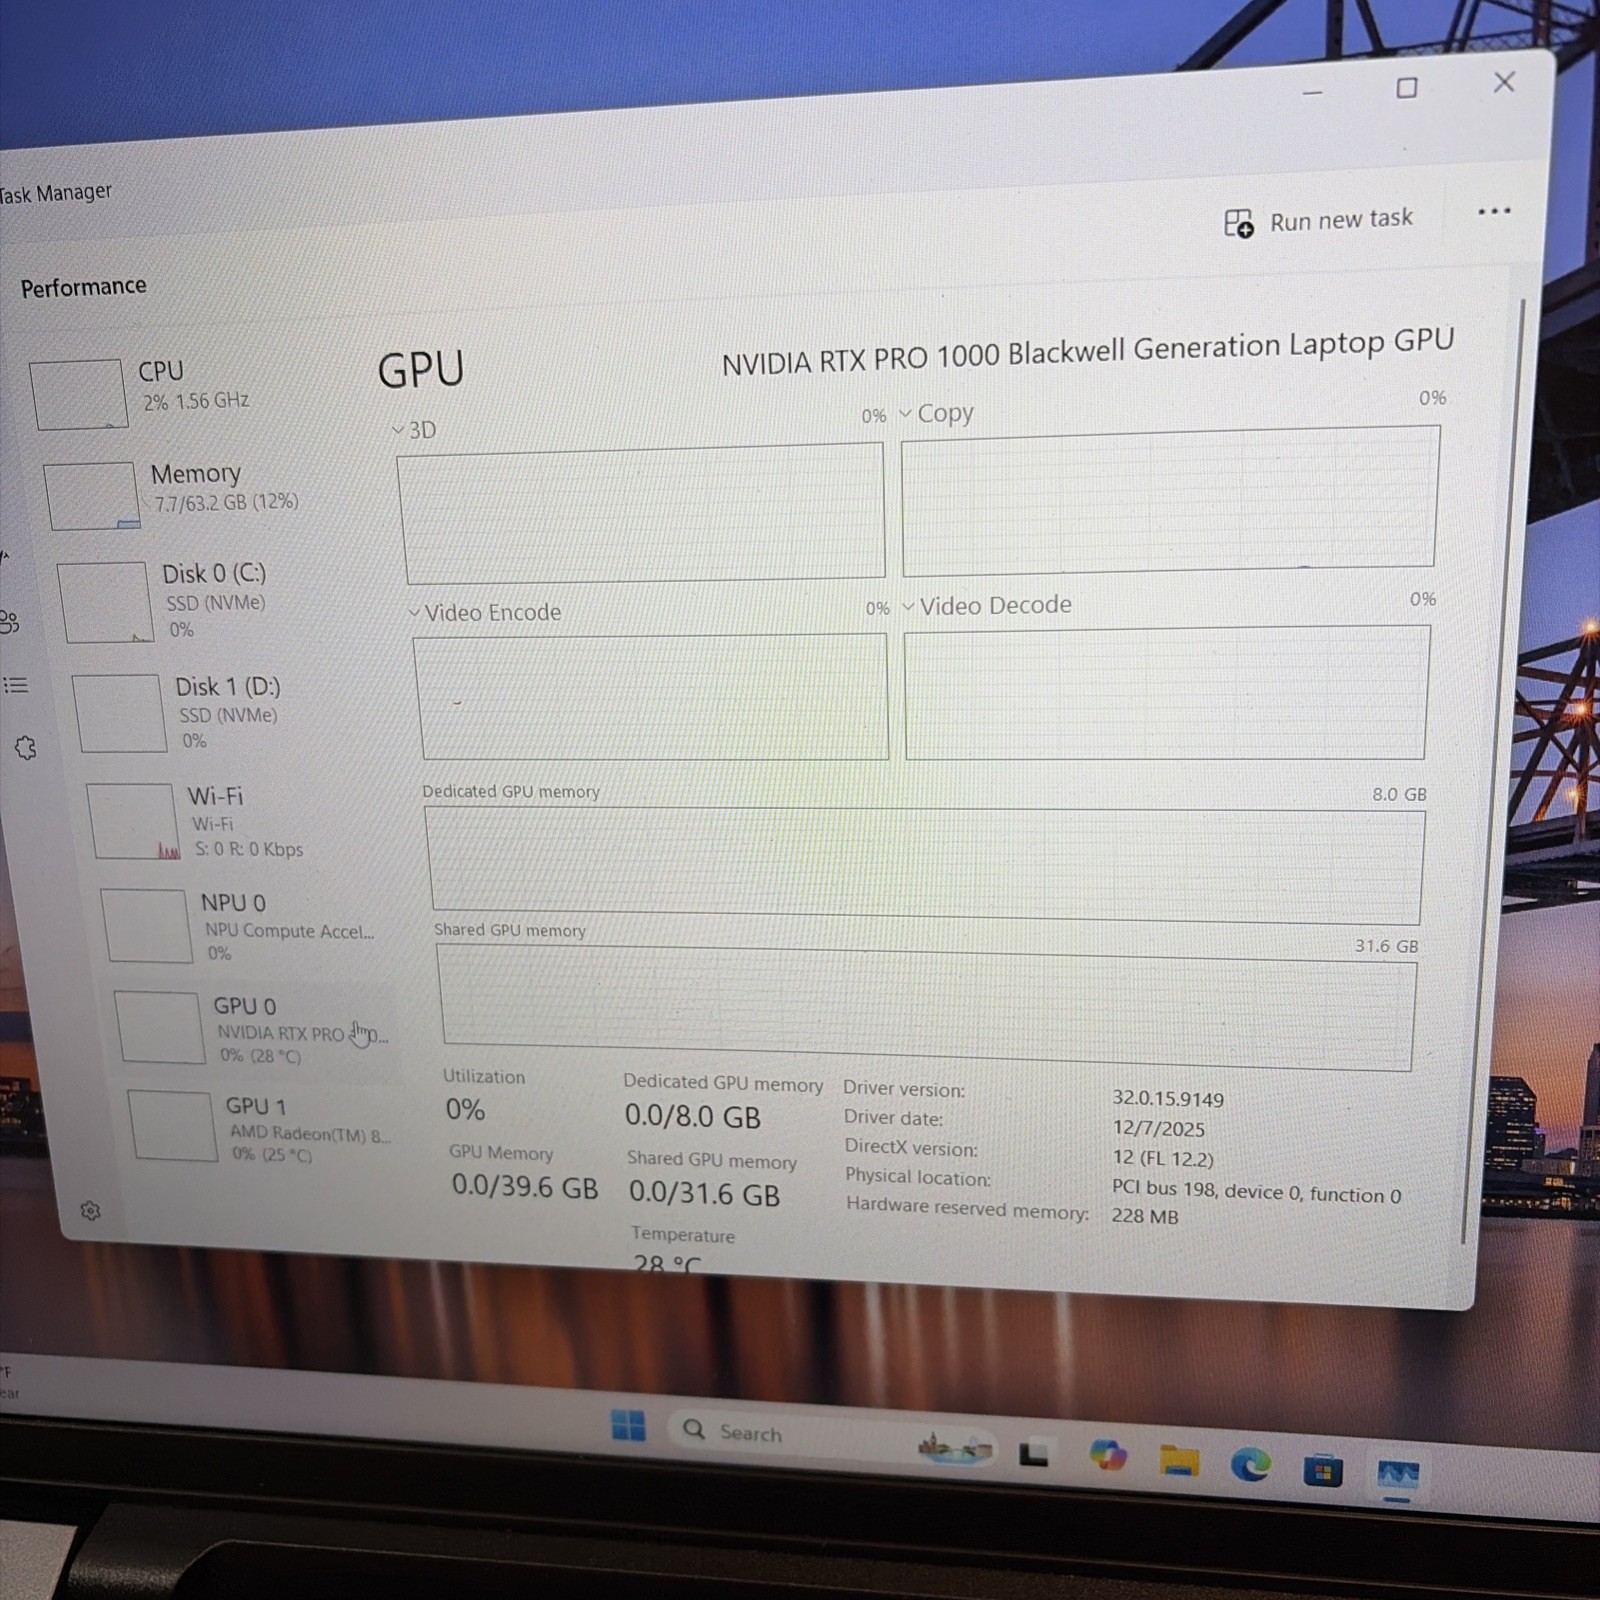Viewport: 1600px width, 1600px height.
Task: Click the Task View icon on taskbar
Action: 1034,1452
